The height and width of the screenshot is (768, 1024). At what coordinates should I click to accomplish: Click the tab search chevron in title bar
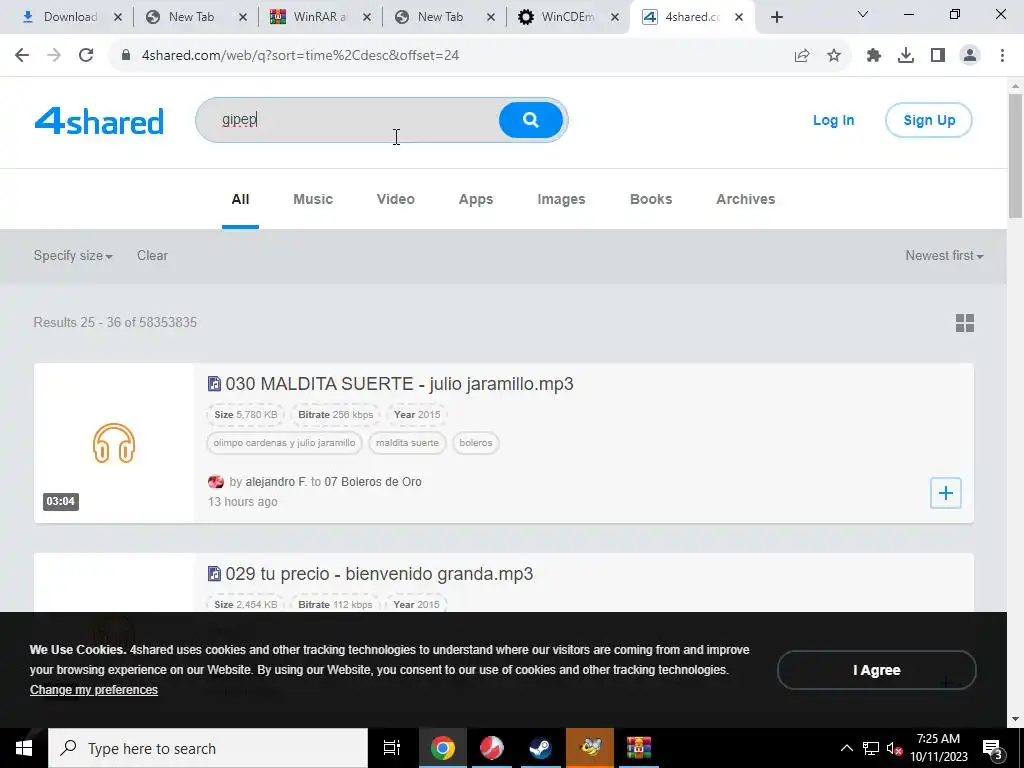pyautogui.click(x=863, y=14)
